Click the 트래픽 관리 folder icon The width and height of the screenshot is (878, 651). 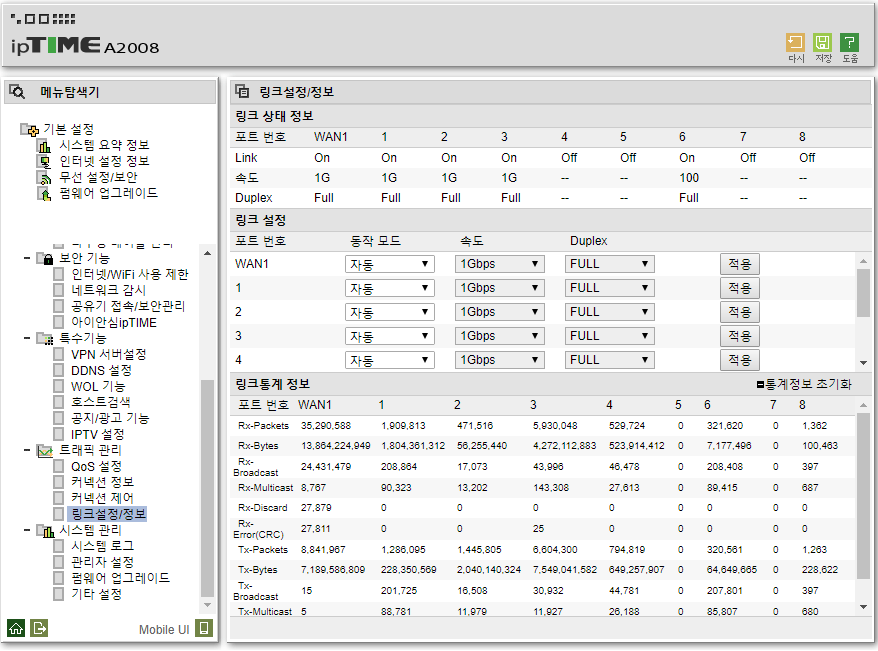(45, 451)
